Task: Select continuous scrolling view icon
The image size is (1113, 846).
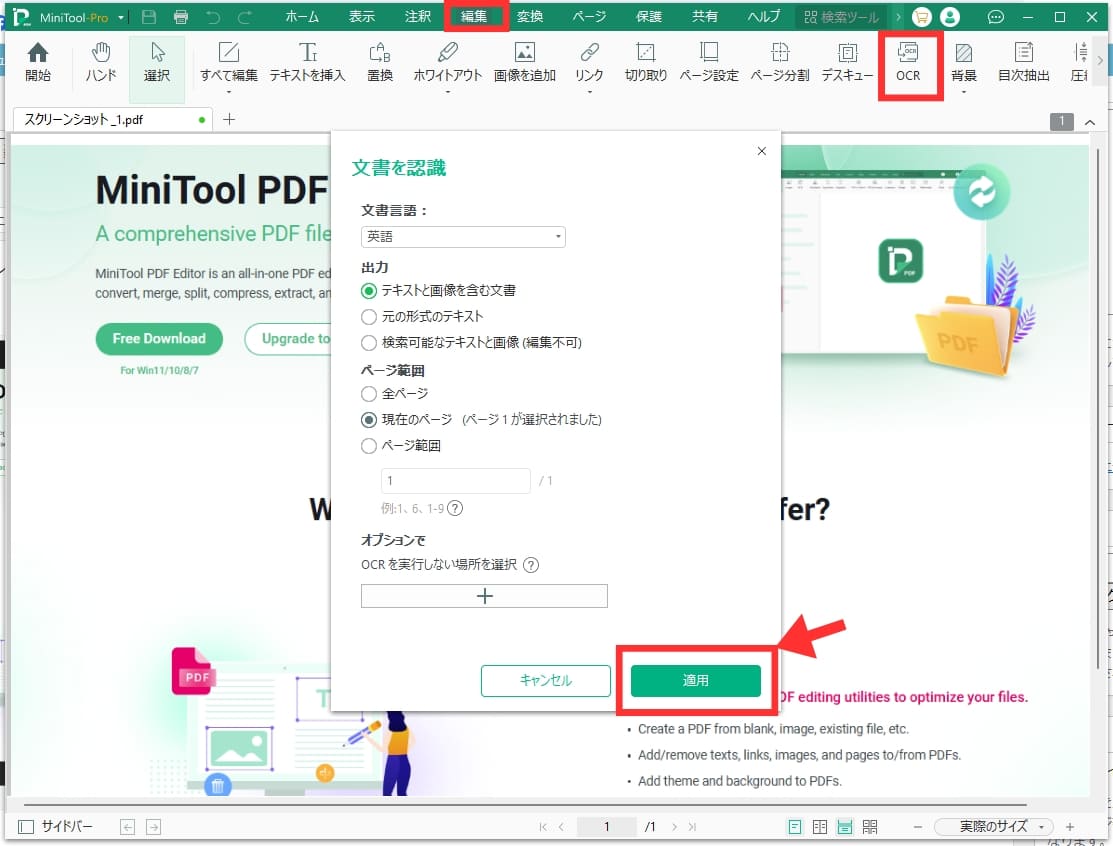Action: pos(845,826)
